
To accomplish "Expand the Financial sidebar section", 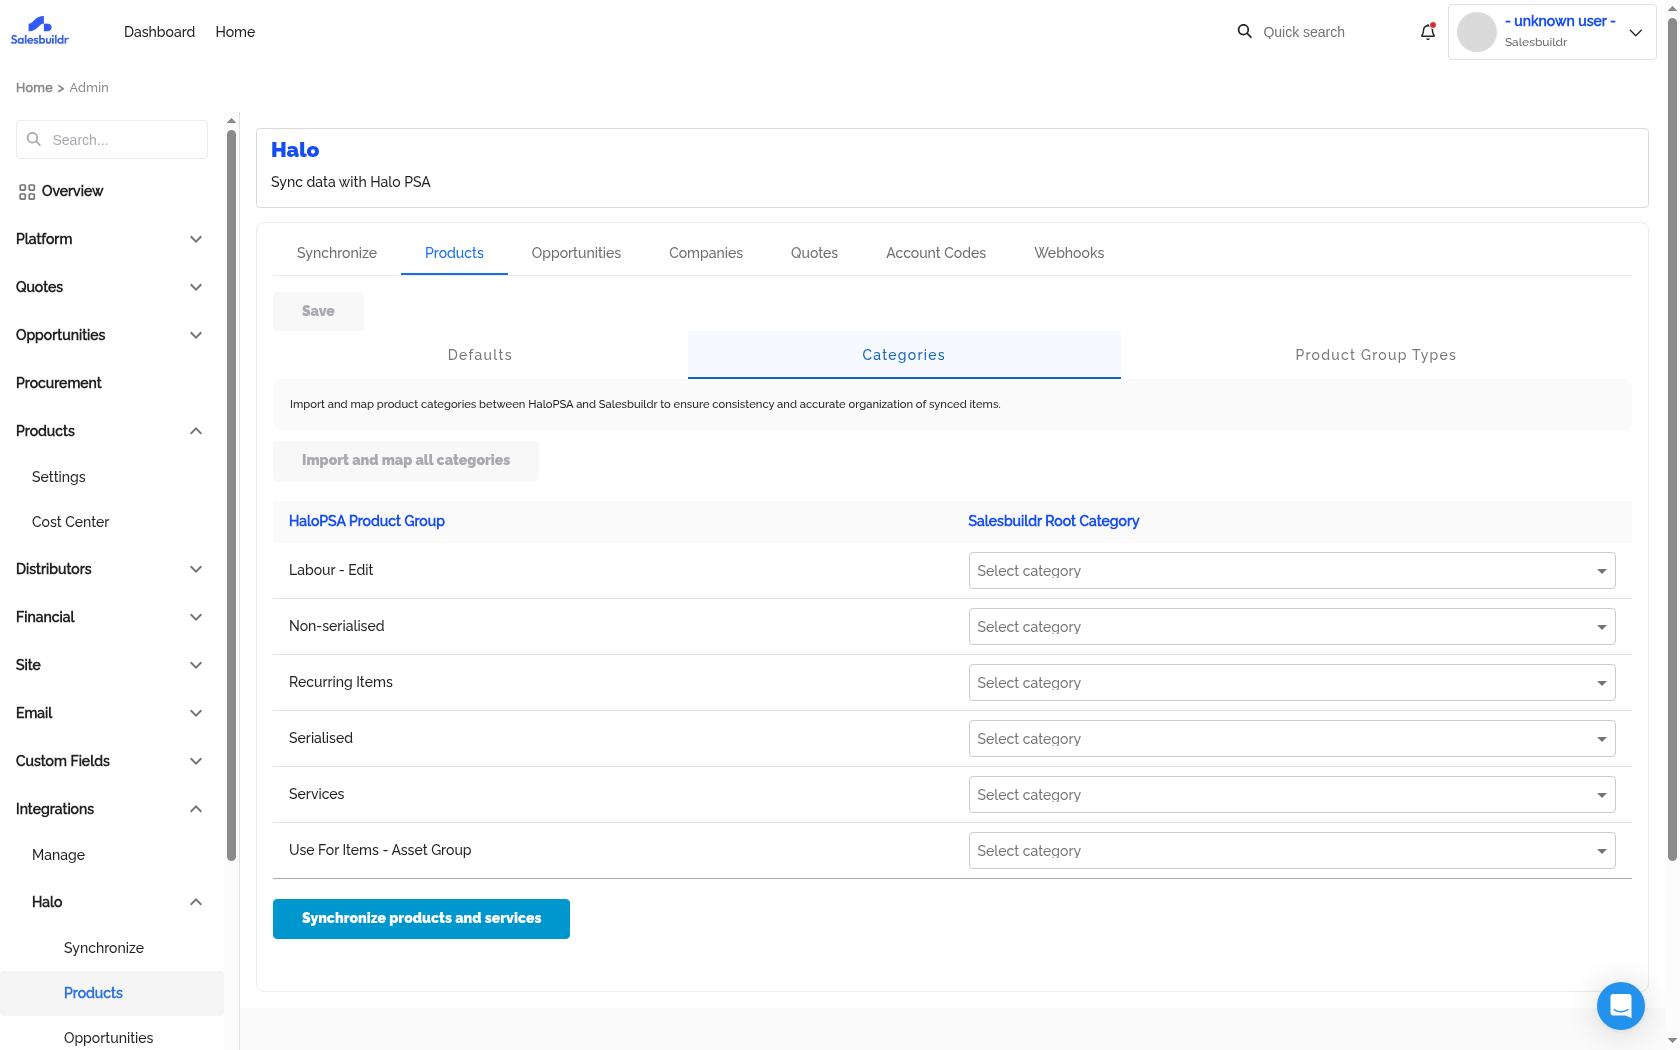I will click(196, 617).
